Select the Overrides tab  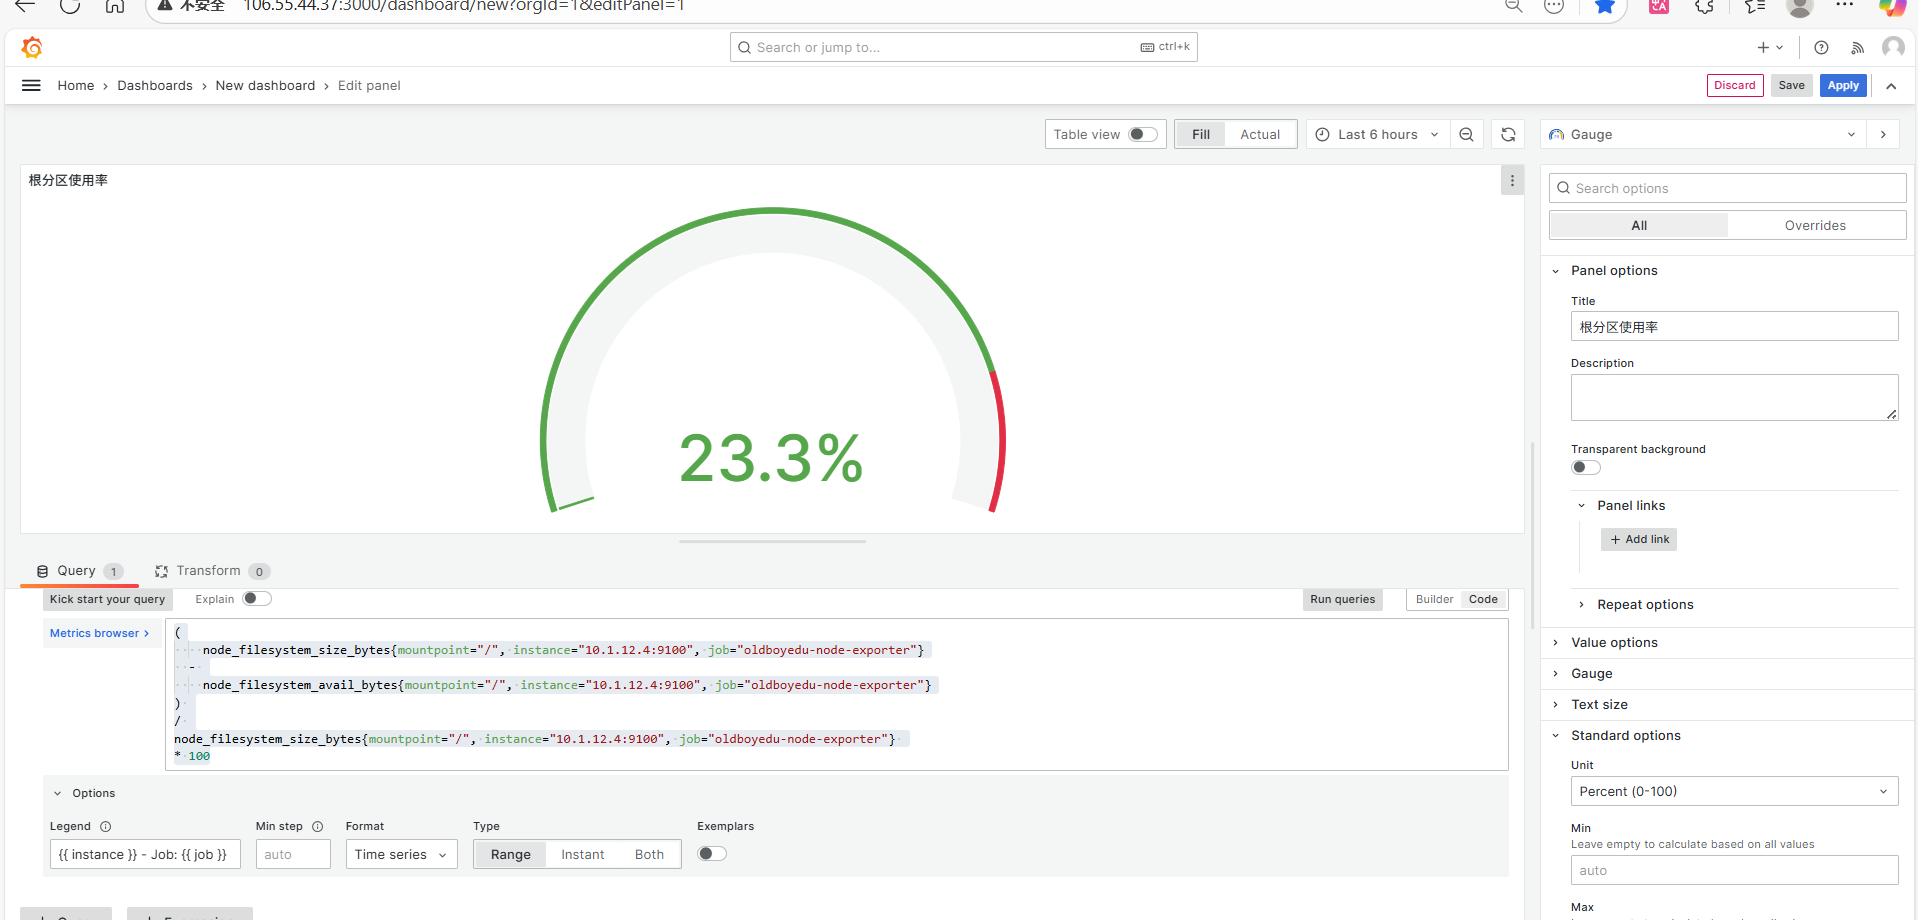pyautogui.click(x=1814, y=226)
